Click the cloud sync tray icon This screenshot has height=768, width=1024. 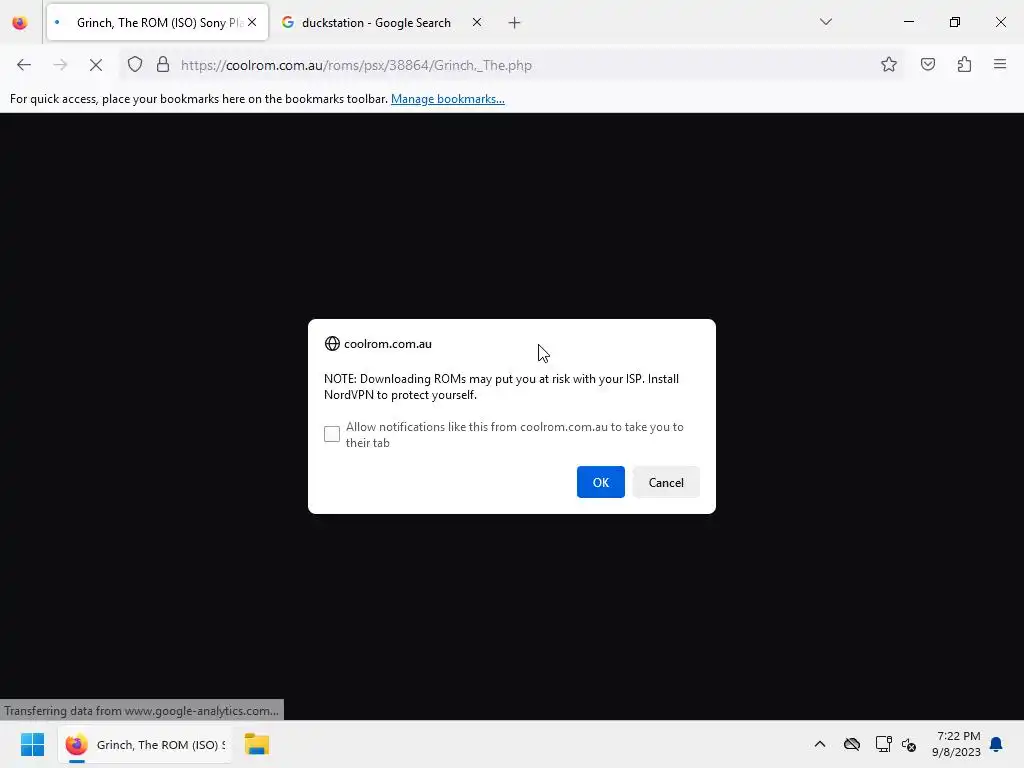pos(852,744)
